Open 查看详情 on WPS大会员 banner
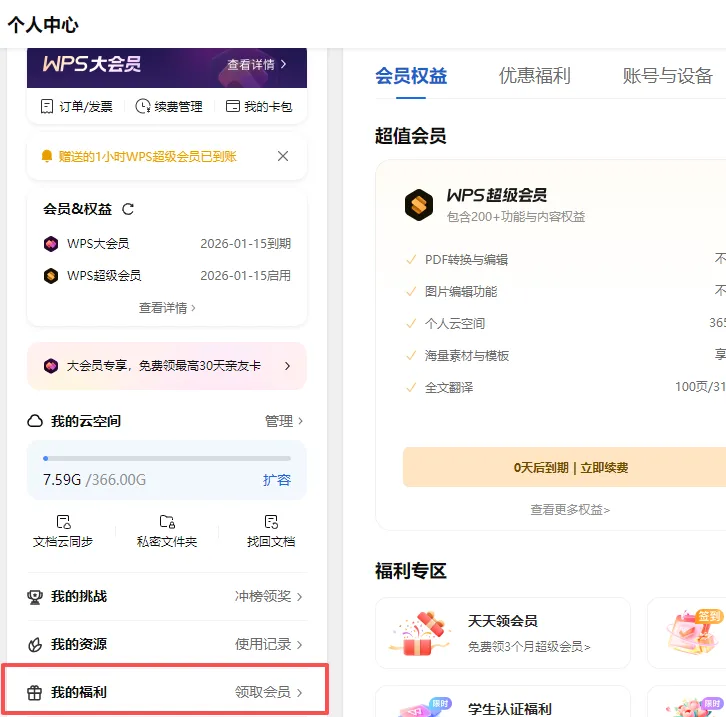The image size is (726, 717). [257, 64]
